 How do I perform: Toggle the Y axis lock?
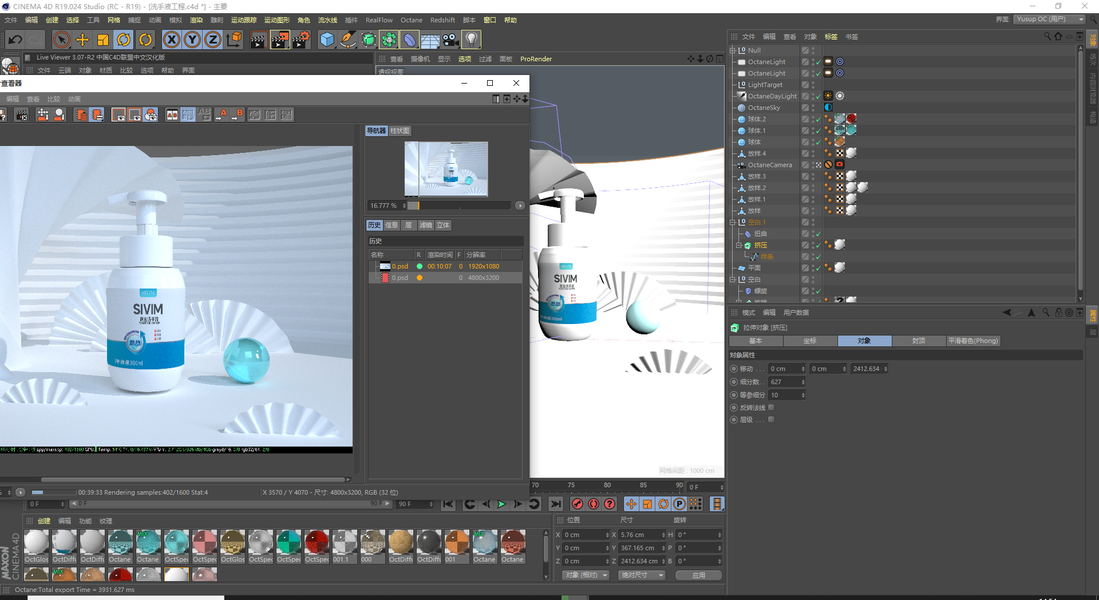(191, 40)
